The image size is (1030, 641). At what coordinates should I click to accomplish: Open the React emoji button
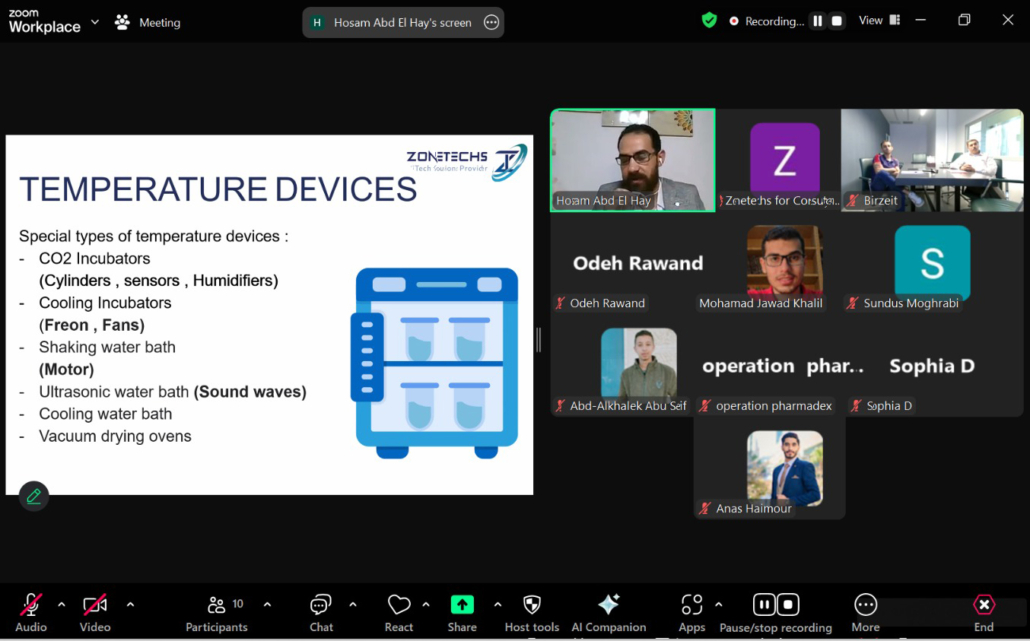click(399, 611)
